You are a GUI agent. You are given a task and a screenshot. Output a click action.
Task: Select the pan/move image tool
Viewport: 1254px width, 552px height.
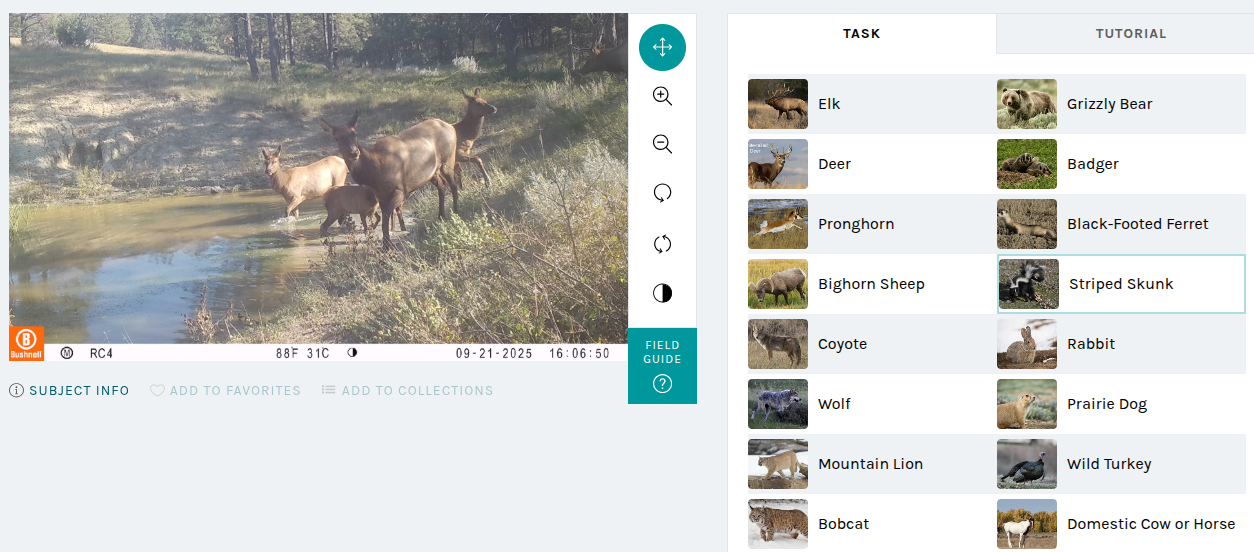[662, 47]
